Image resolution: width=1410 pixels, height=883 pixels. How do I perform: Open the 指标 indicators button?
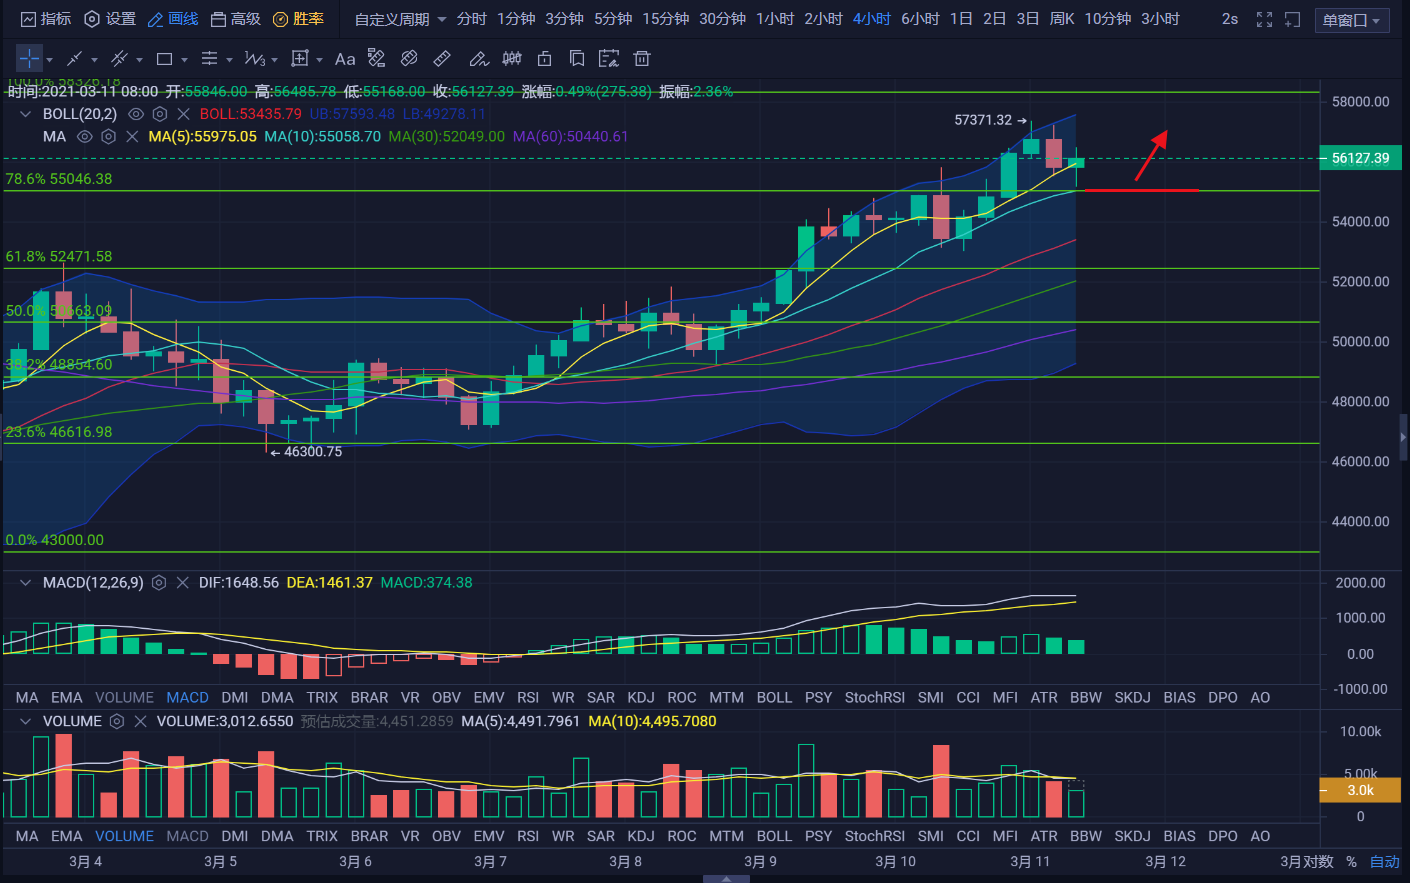[46, 19]
